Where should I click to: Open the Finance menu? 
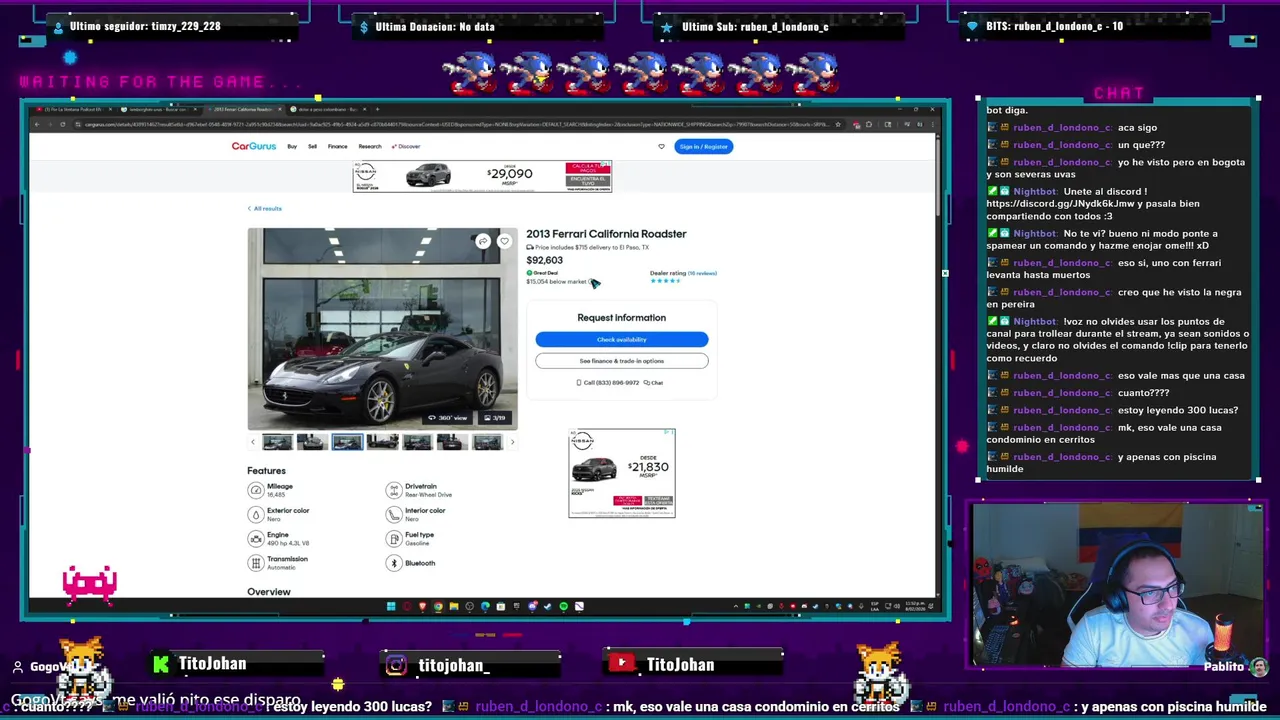[337, 146]
